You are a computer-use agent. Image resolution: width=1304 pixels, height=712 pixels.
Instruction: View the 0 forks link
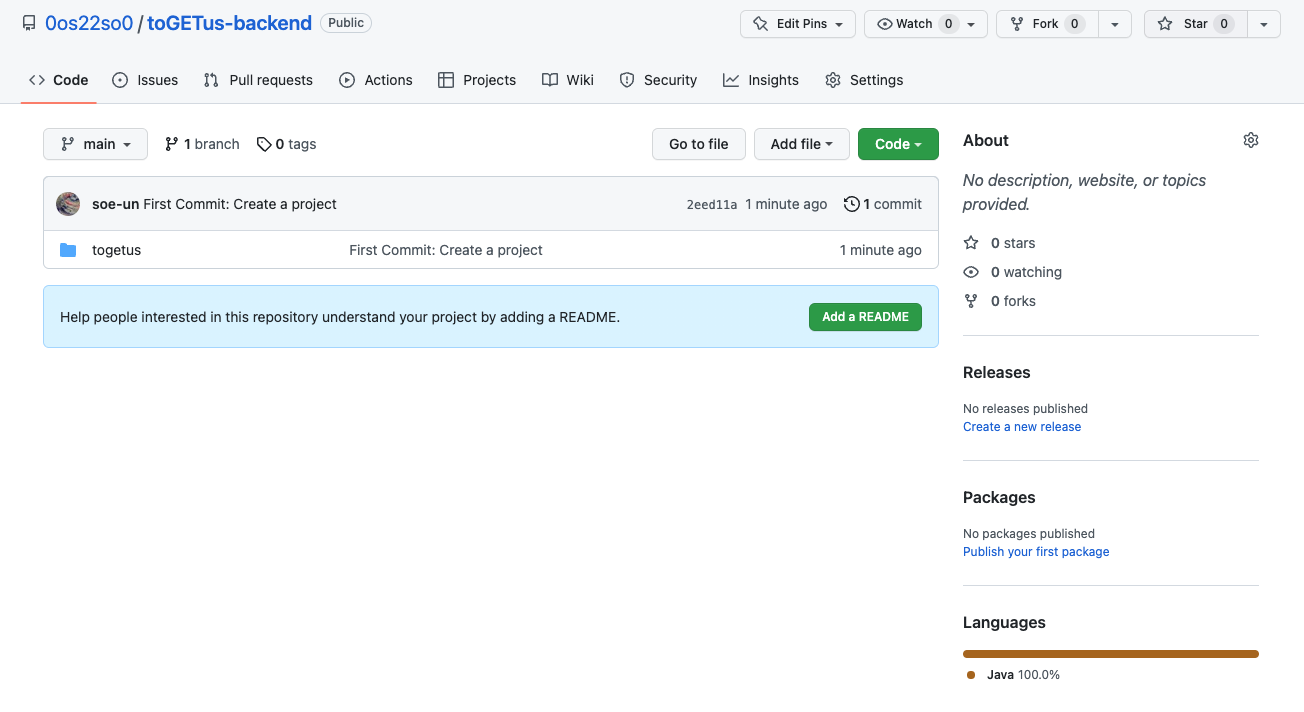tap(1000, 301)
